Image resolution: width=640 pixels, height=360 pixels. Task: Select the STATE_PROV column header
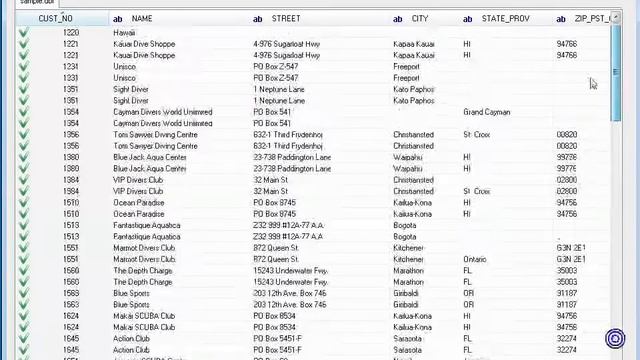tap(506, 19)
